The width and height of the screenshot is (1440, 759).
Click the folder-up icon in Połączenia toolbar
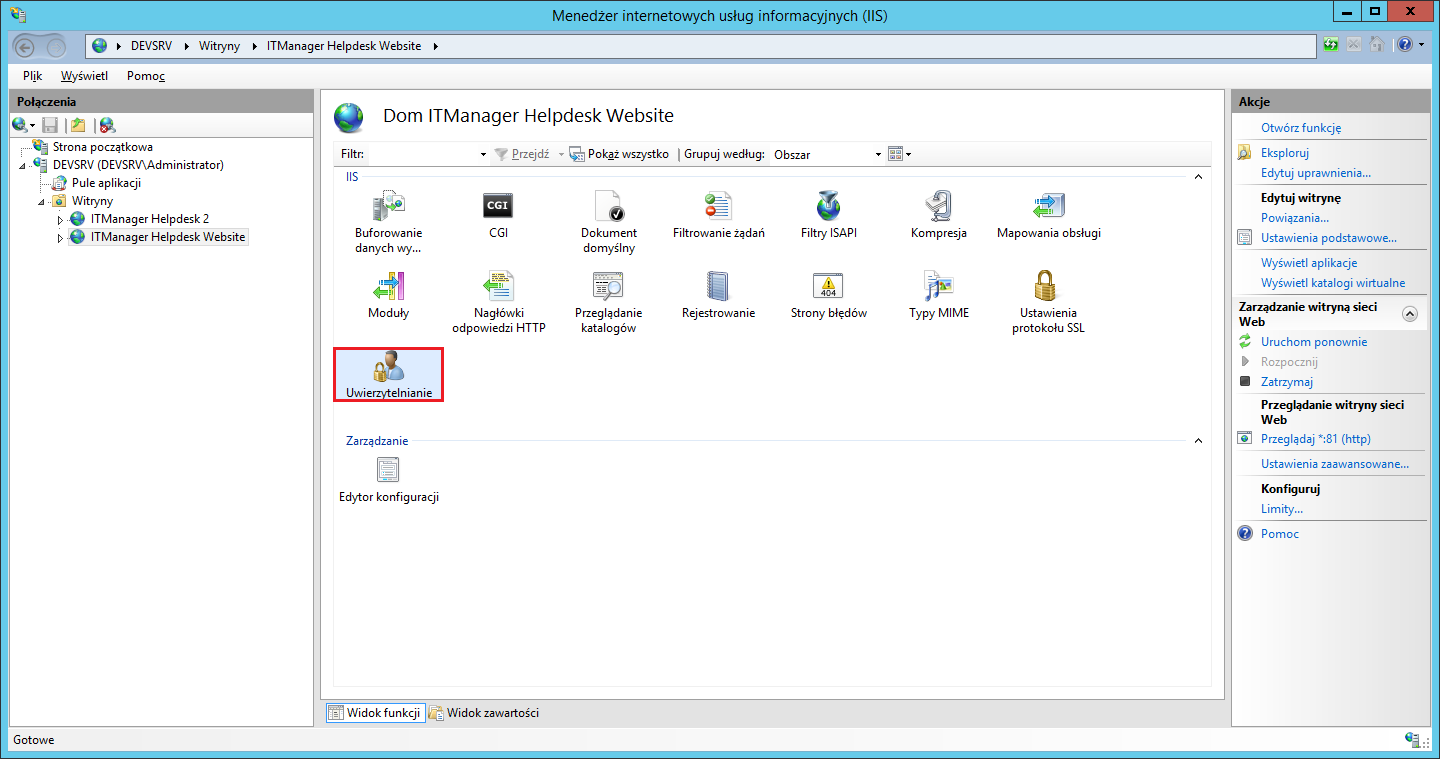[x=78, y=125]
